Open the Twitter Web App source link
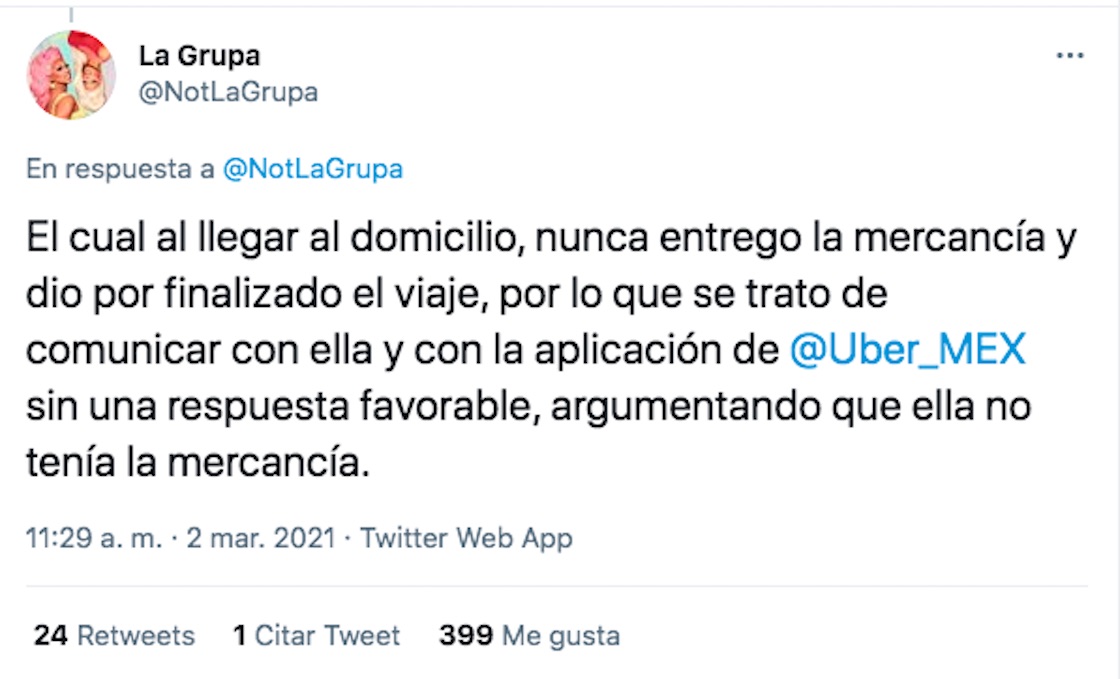1120x679 pixels. pos(466,538)
